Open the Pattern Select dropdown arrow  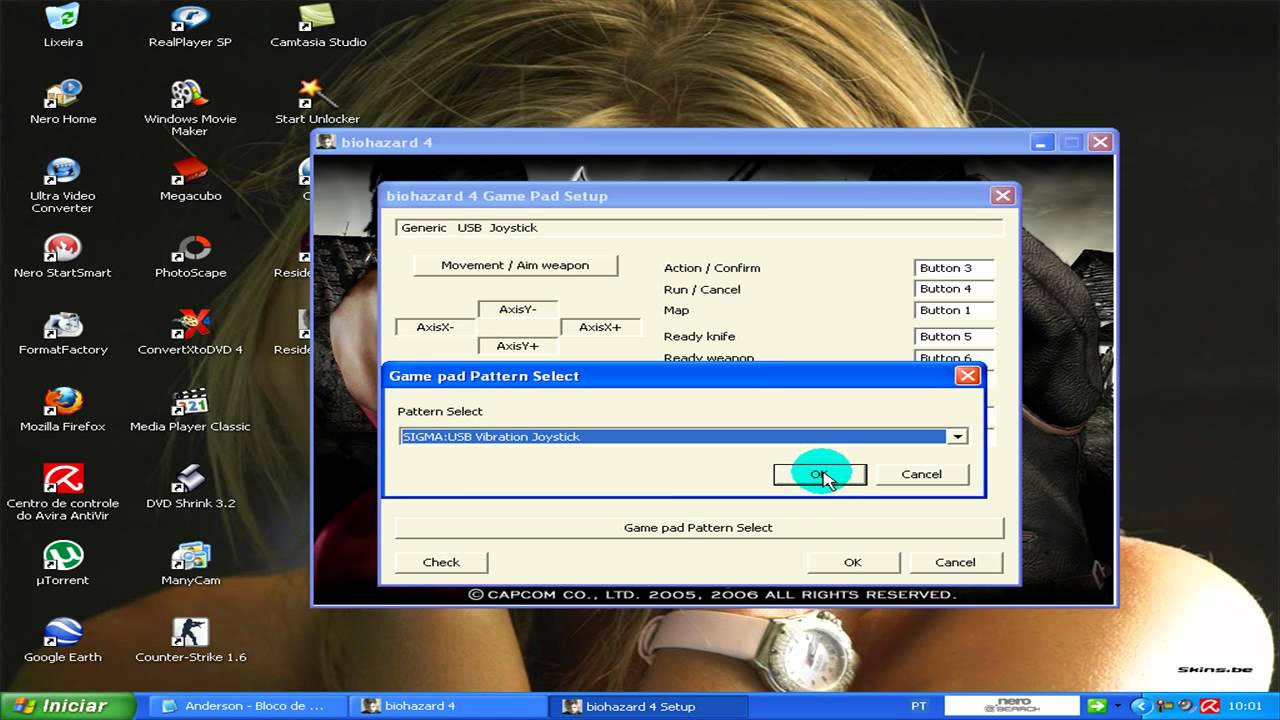point(958,436)
